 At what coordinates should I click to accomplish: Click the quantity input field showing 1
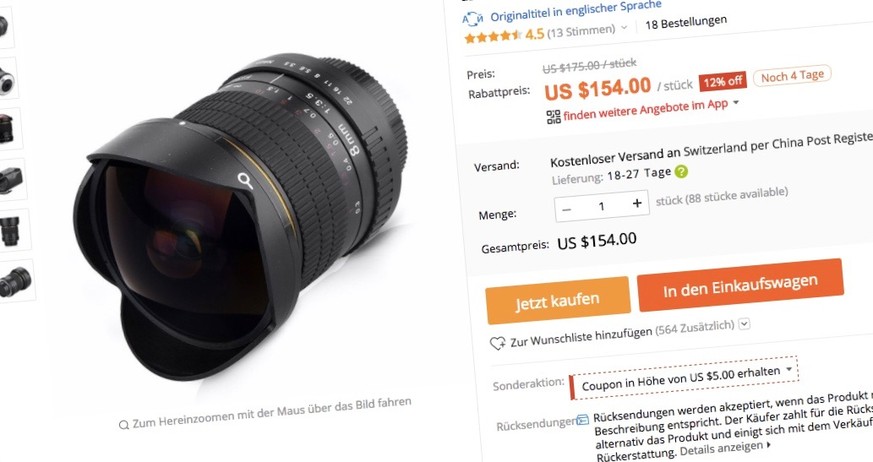(602, 207)
